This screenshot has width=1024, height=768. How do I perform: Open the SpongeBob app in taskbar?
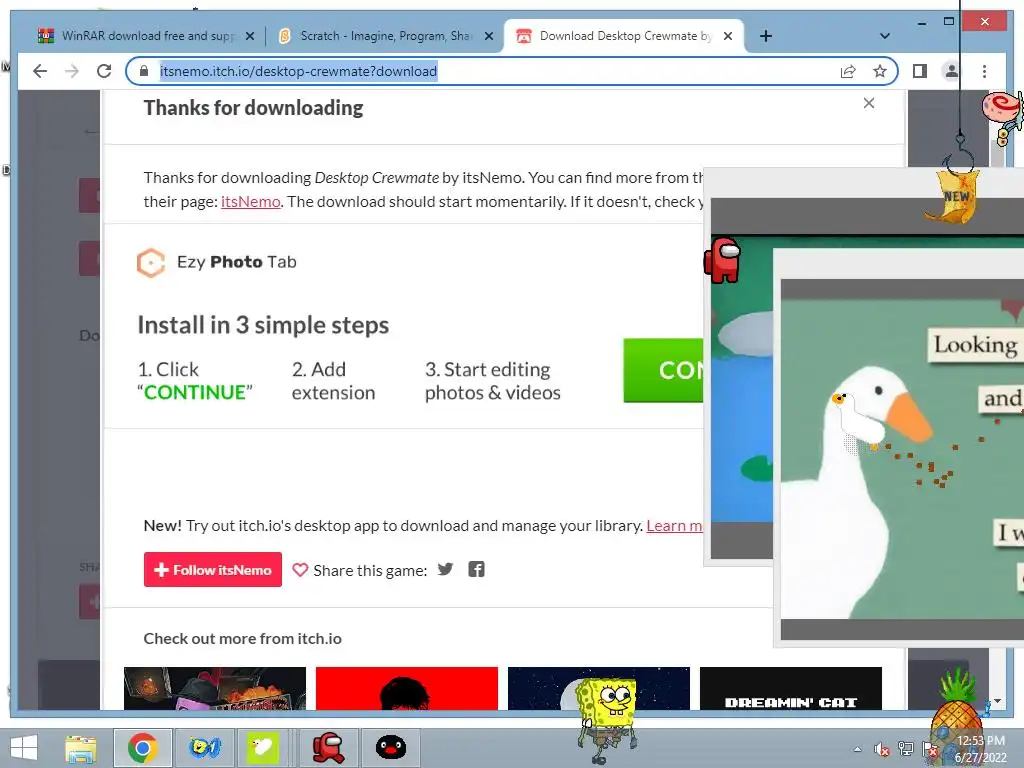(204, 748)
